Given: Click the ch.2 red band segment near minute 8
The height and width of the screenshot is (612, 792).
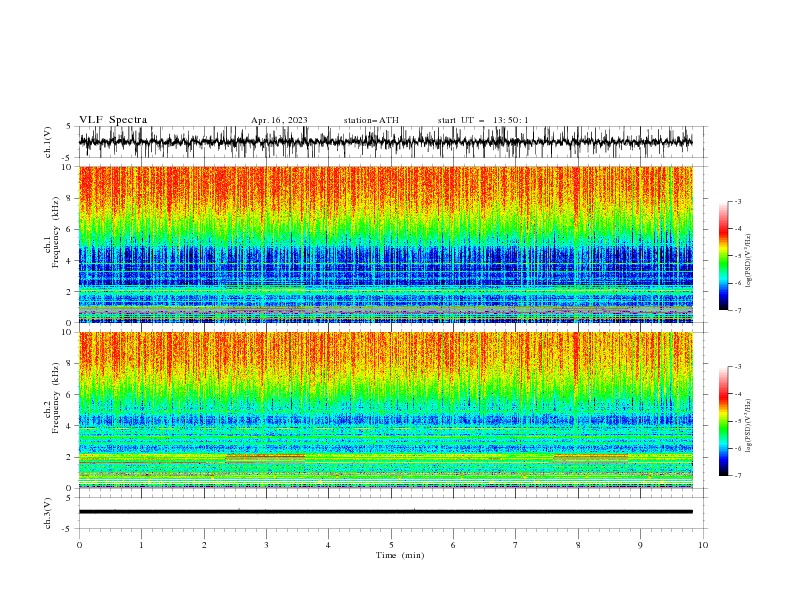Looking at the screenshot, I should (590, 456).
